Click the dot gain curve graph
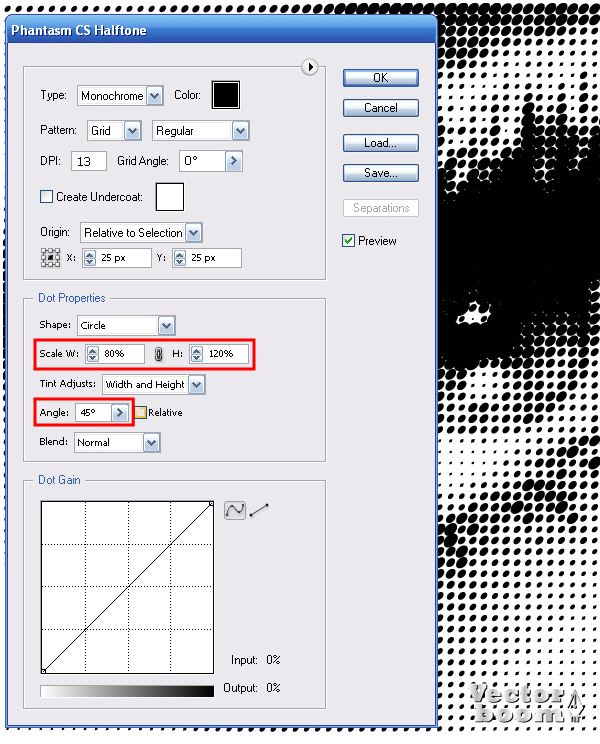Image resolution: width=600 pixels, height=744 pixels. click(x=127, y=587)
